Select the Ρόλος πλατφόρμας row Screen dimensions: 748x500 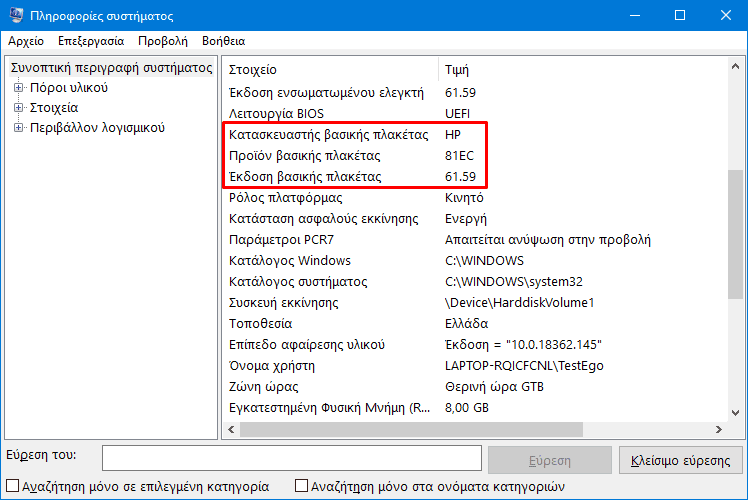coord(475,198)
